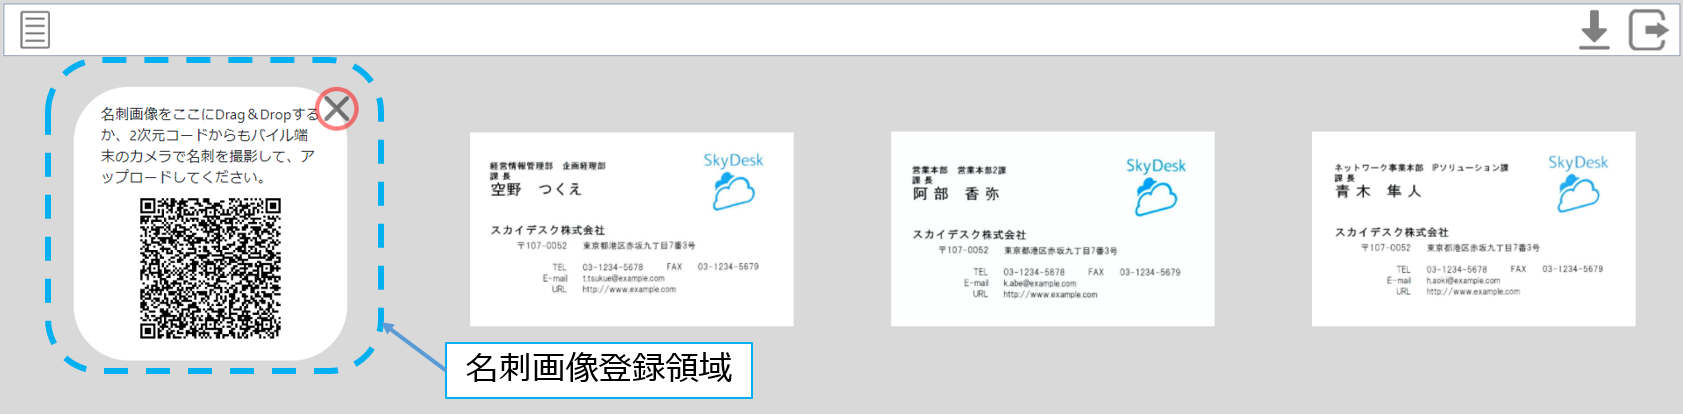Open the list menu icon
The image size is (1683, 414).
coord(35,29)
